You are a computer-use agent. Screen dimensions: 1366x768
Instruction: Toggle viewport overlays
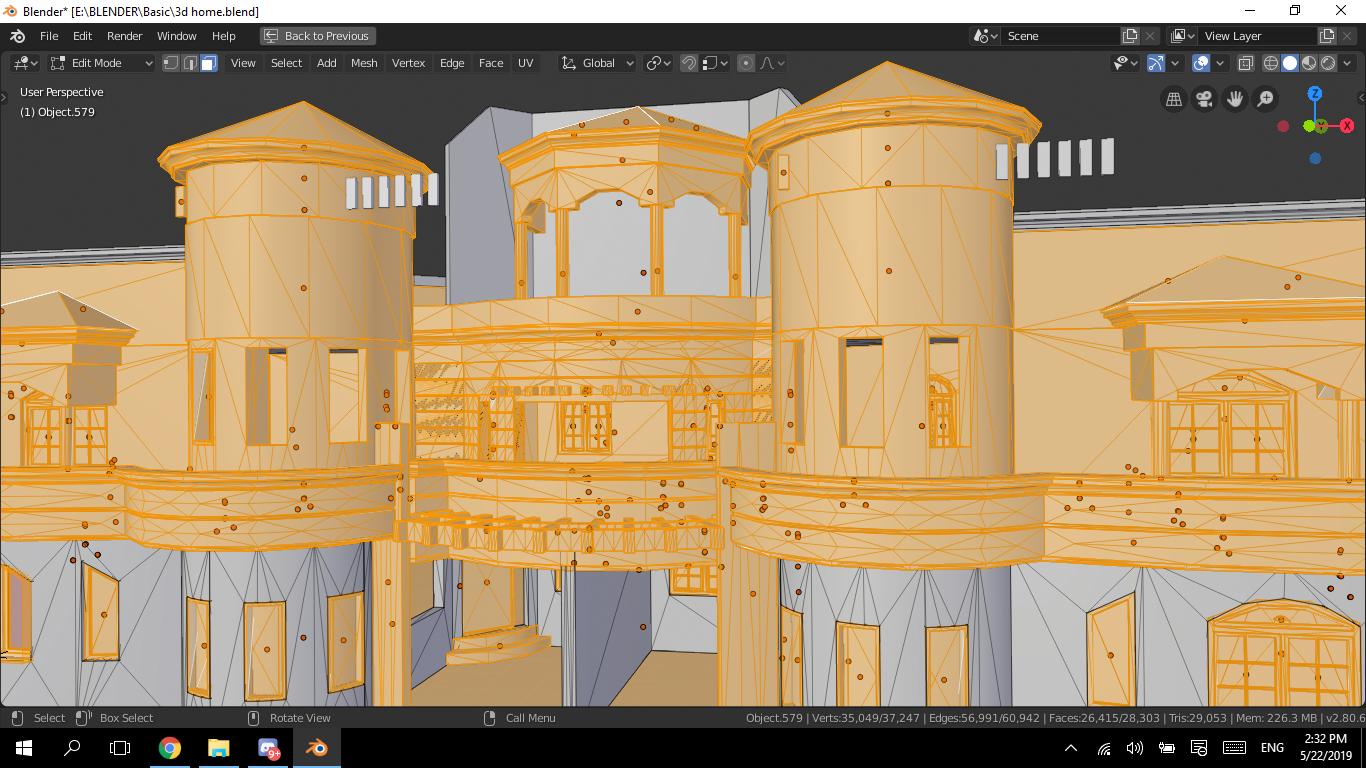(1202, 63)
